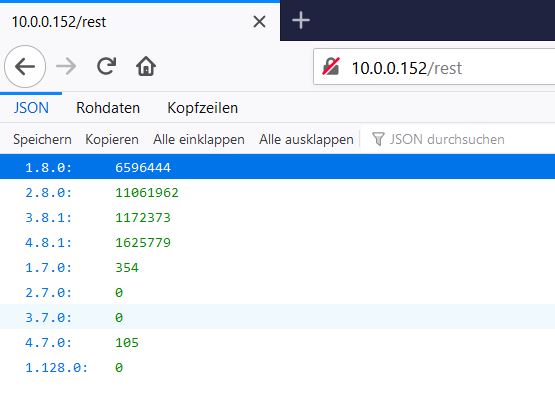Image resolution: width=555 pixels, height=399 pixels.
Task: Select the 4.7.0 row with value 105
Action: (278, 342)
